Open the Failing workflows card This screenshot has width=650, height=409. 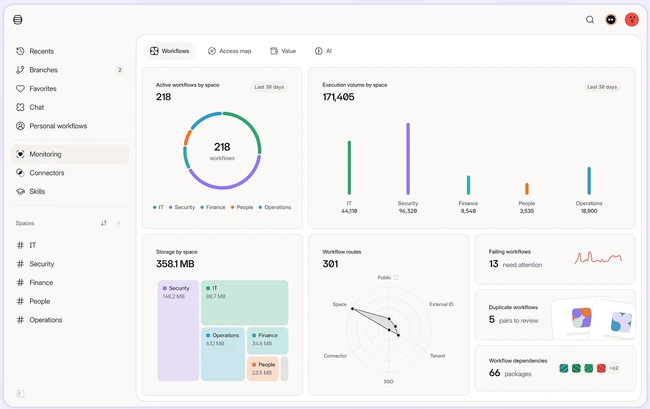[555, 259]
